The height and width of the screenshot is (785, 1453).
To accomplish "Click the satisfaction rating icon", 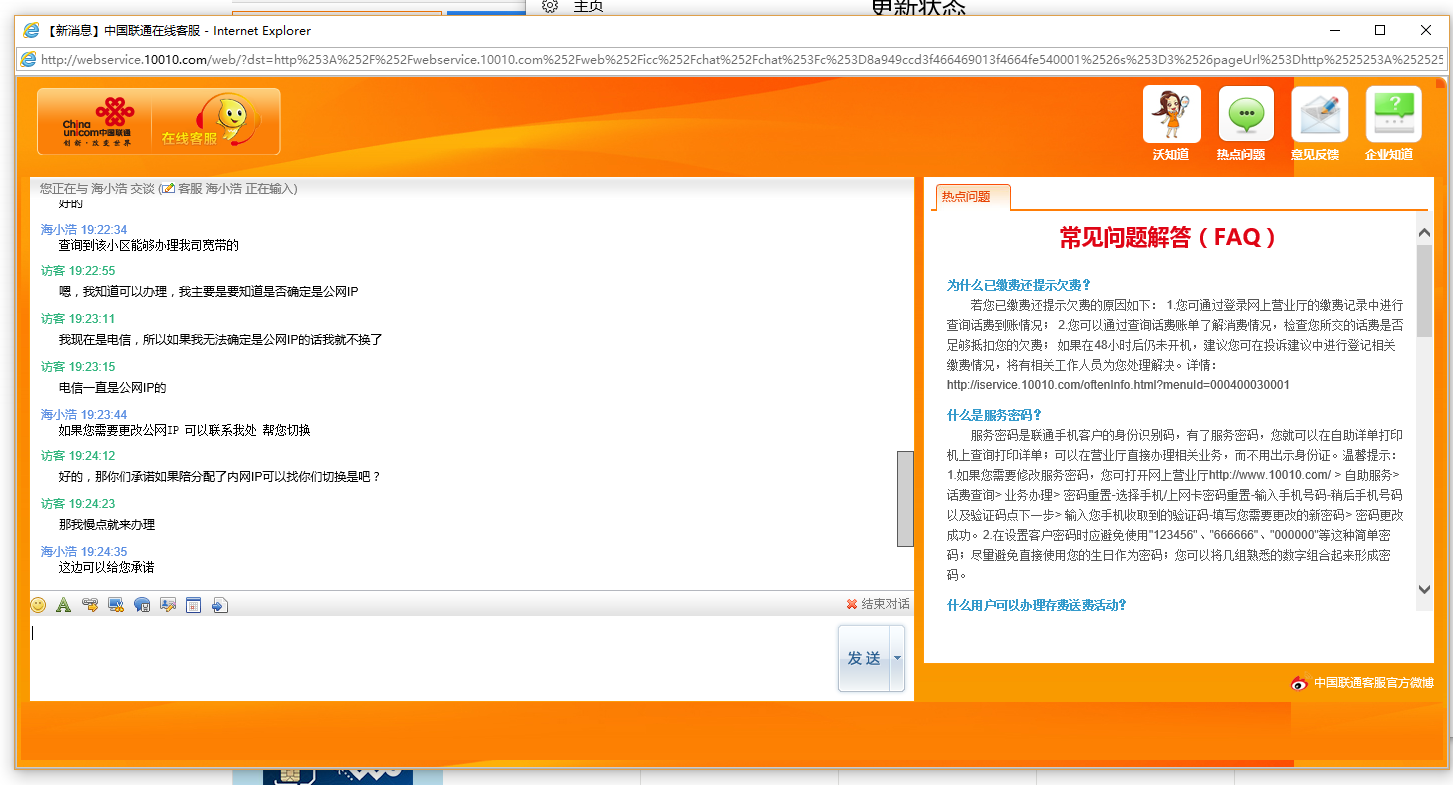I will coord(168,605).
